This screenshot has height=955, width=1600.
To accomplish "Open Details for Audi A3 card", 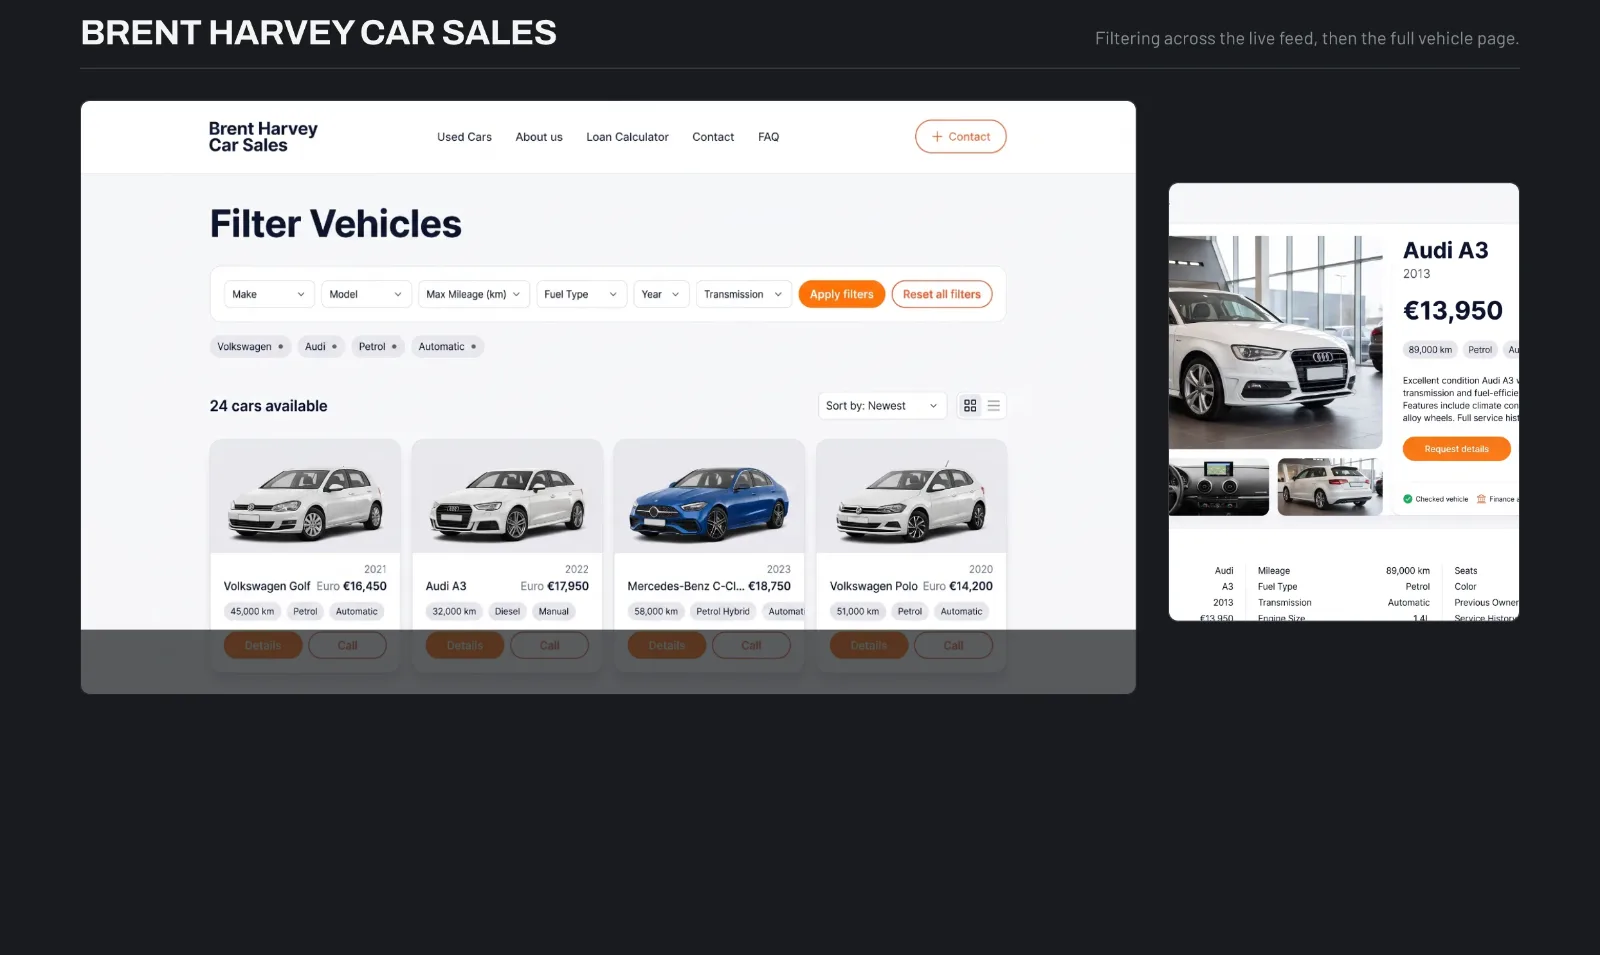I will point(465,645).
